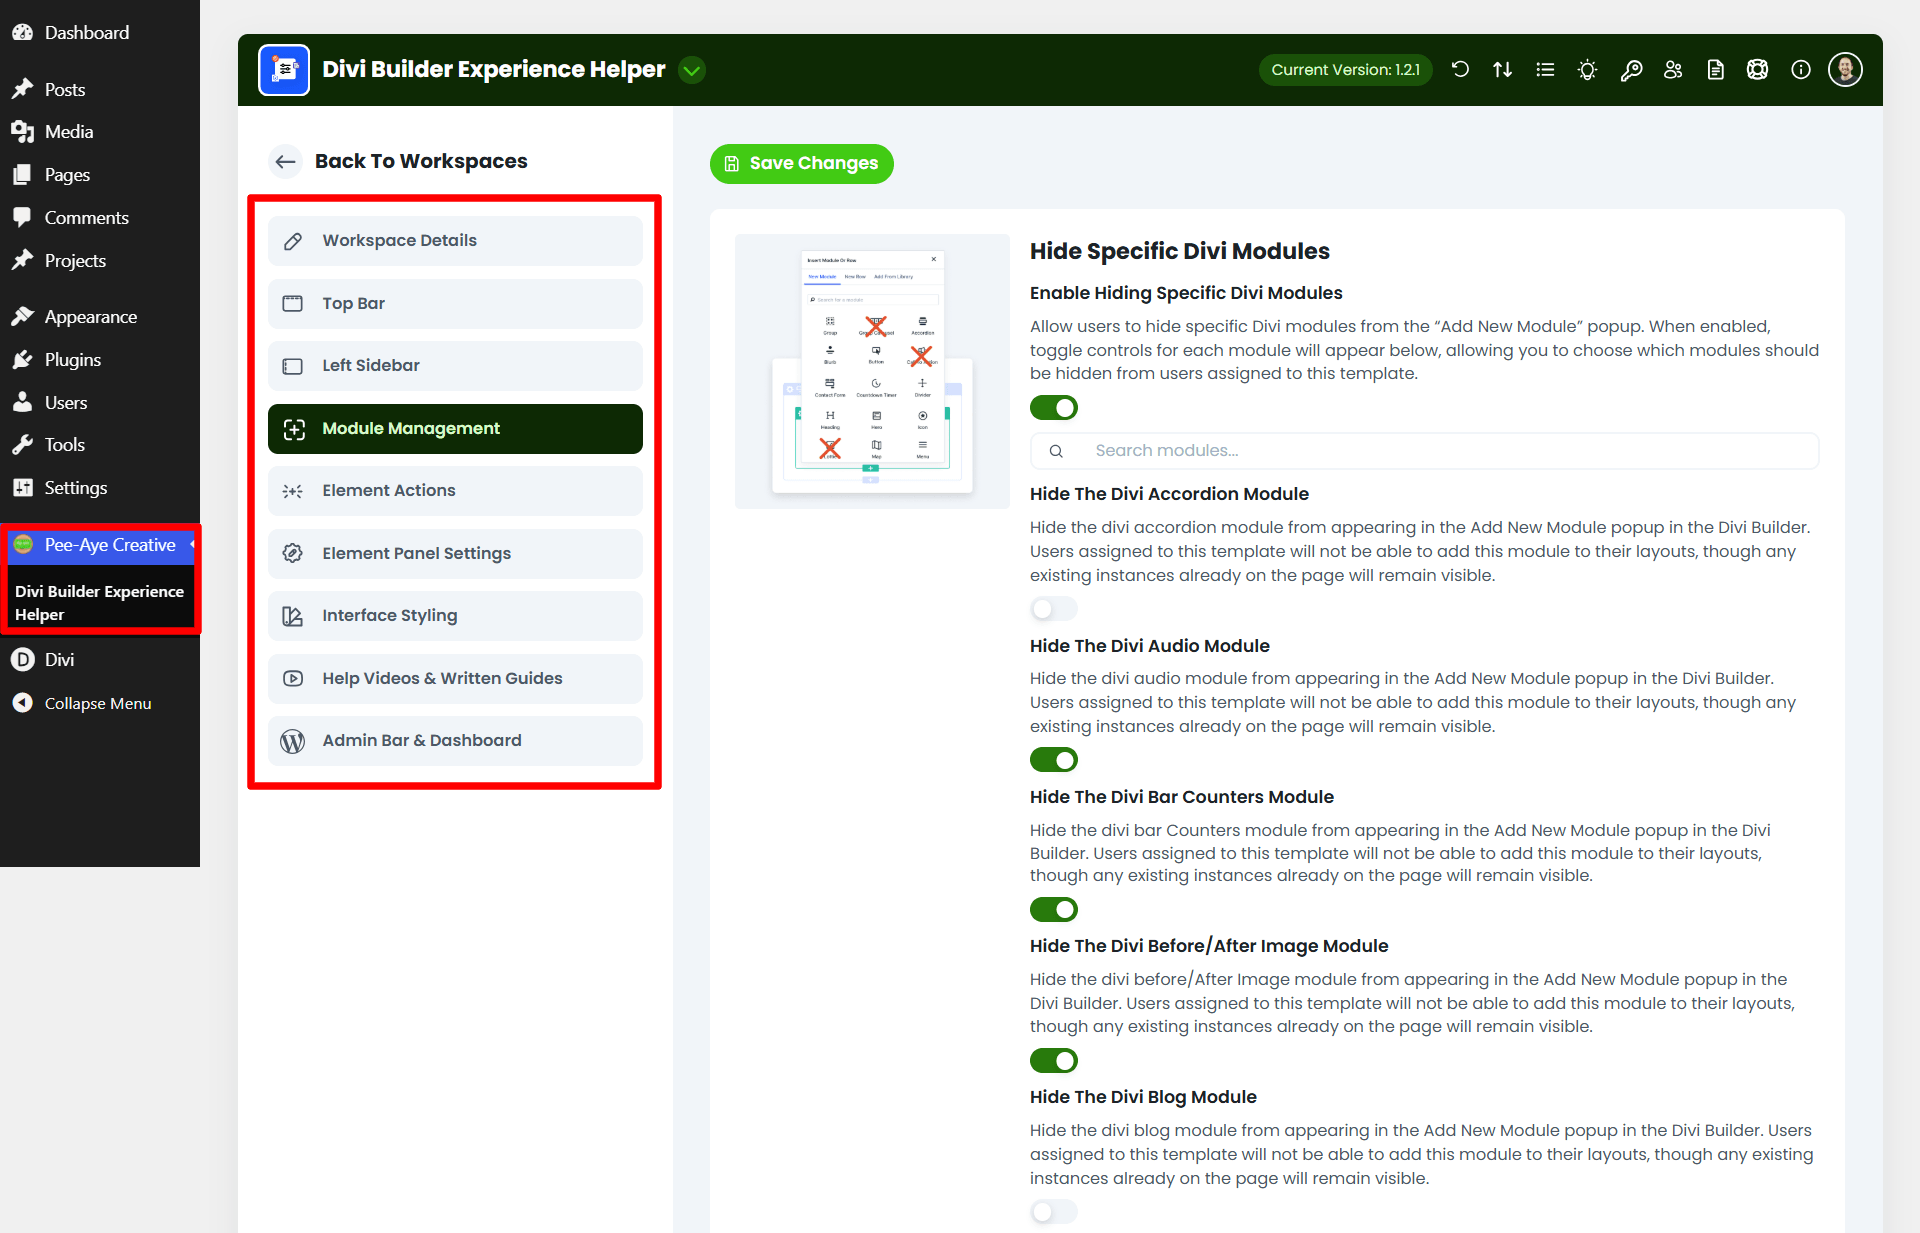Click the Divi Builder Experience Helper logo icon
1920x1233 pixels.
tap(284, 70)
